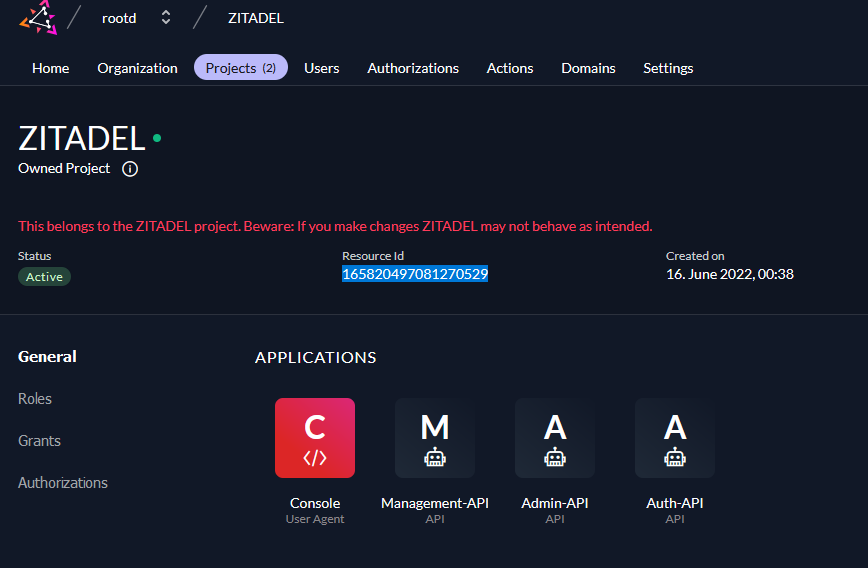Click the Owned Project label
This screenshot has width=868, height=568.
click(64, 168)
